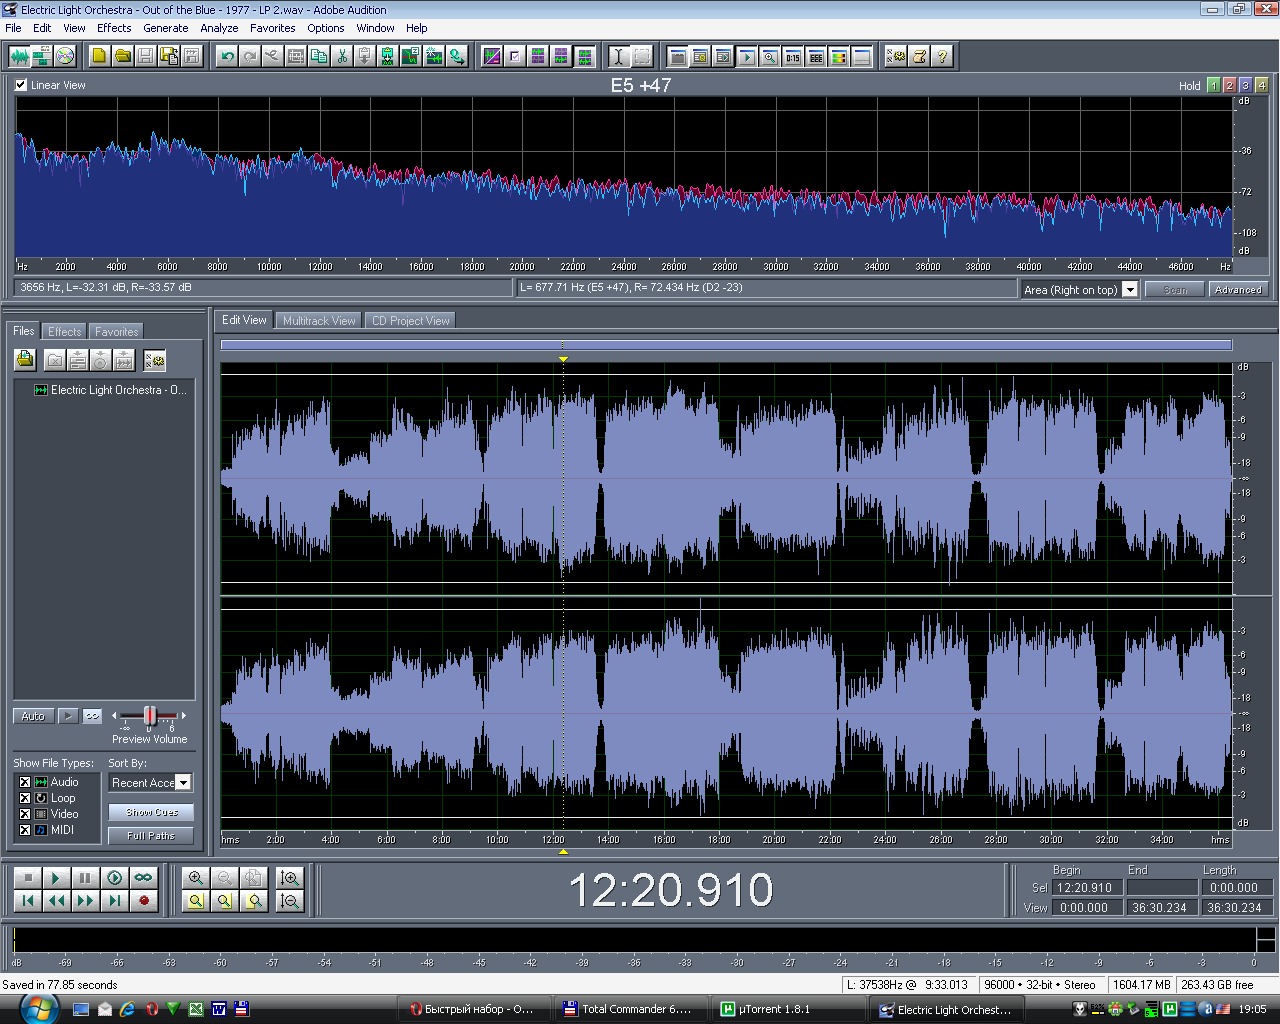Start playback with the Play button

(56, 878)
